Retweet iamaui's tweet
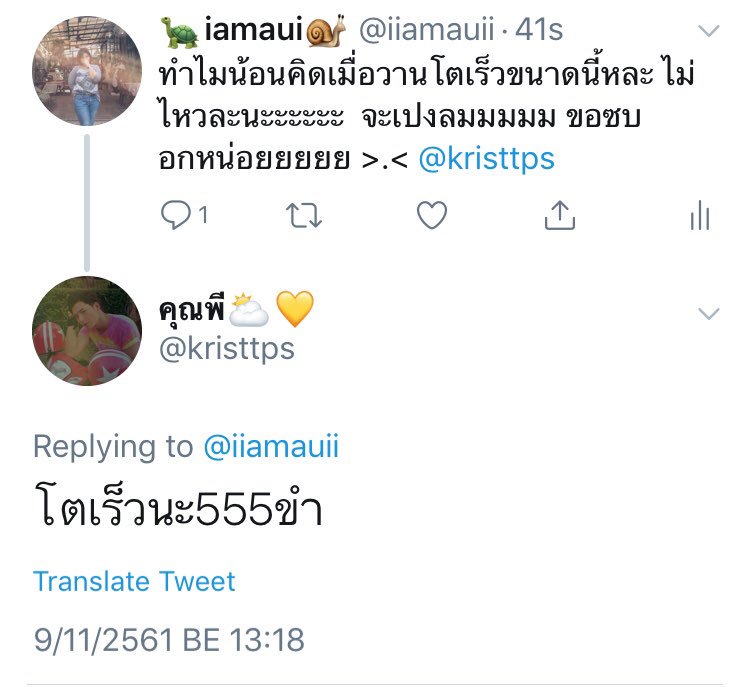750x687 pixels. pyautogui.click(x=304, y=215)
